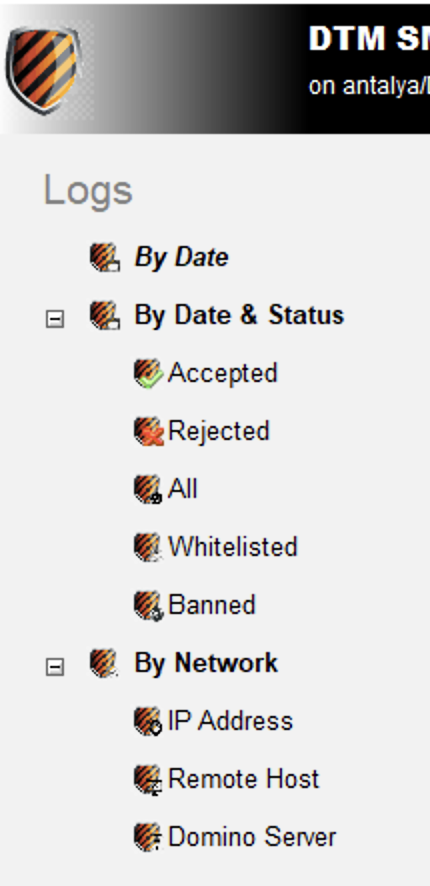
Task: Show the Whitelisted logs
Action: (x=233, y=547)
